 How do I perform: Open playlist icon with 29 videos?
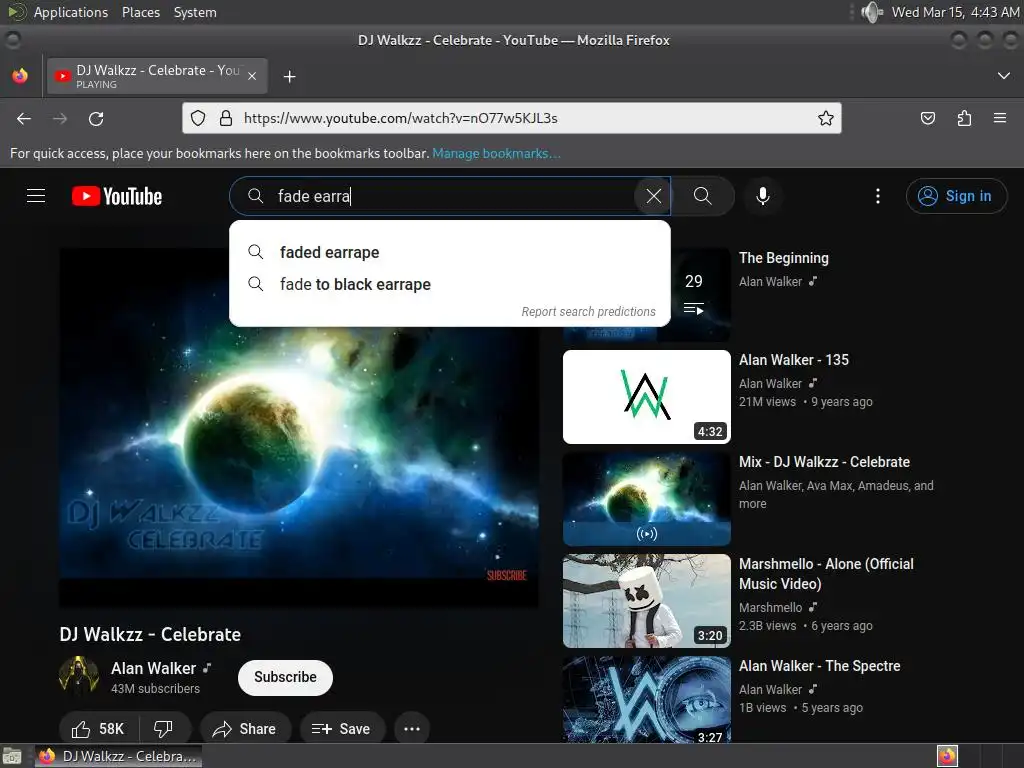[x=694, y=308]
